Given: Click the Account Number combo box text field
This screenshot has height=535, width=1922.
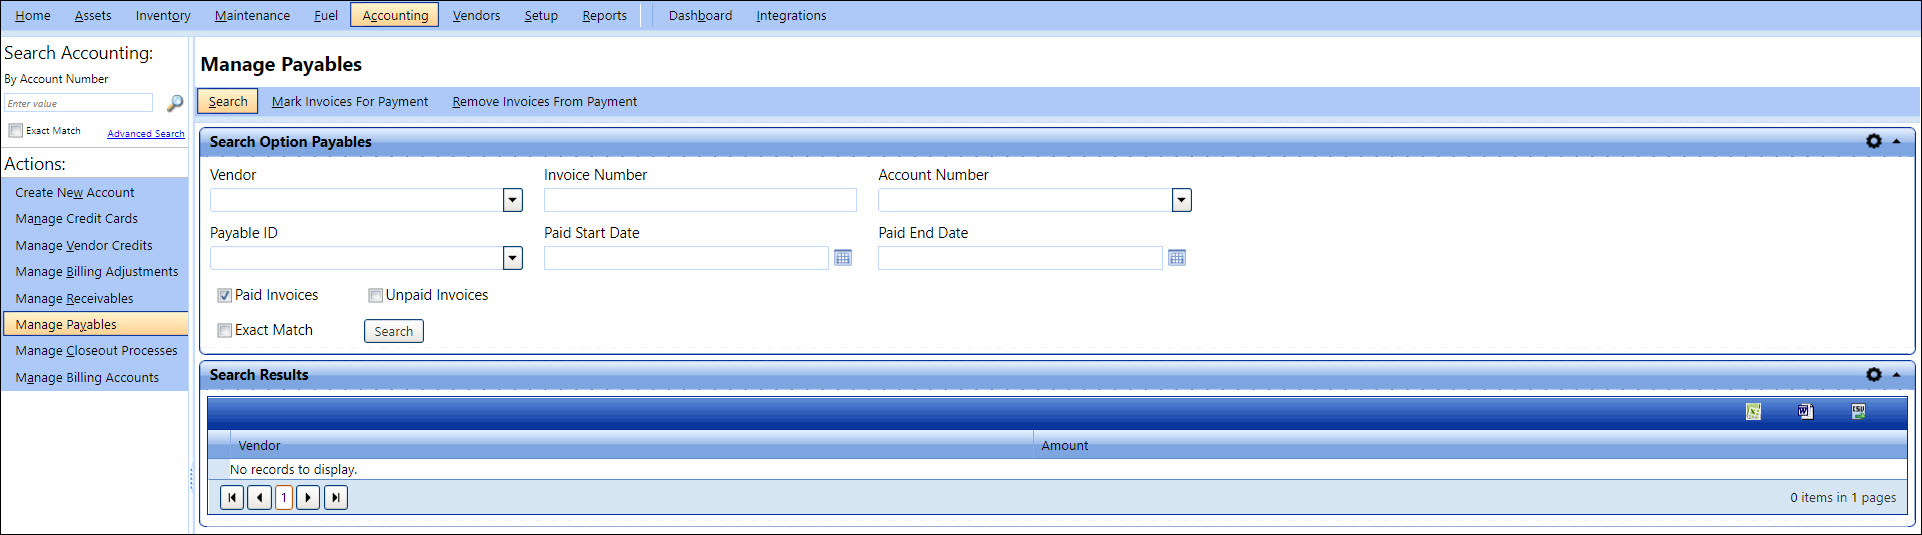Looking at the screenshot, I should [x=1025, y=200].
